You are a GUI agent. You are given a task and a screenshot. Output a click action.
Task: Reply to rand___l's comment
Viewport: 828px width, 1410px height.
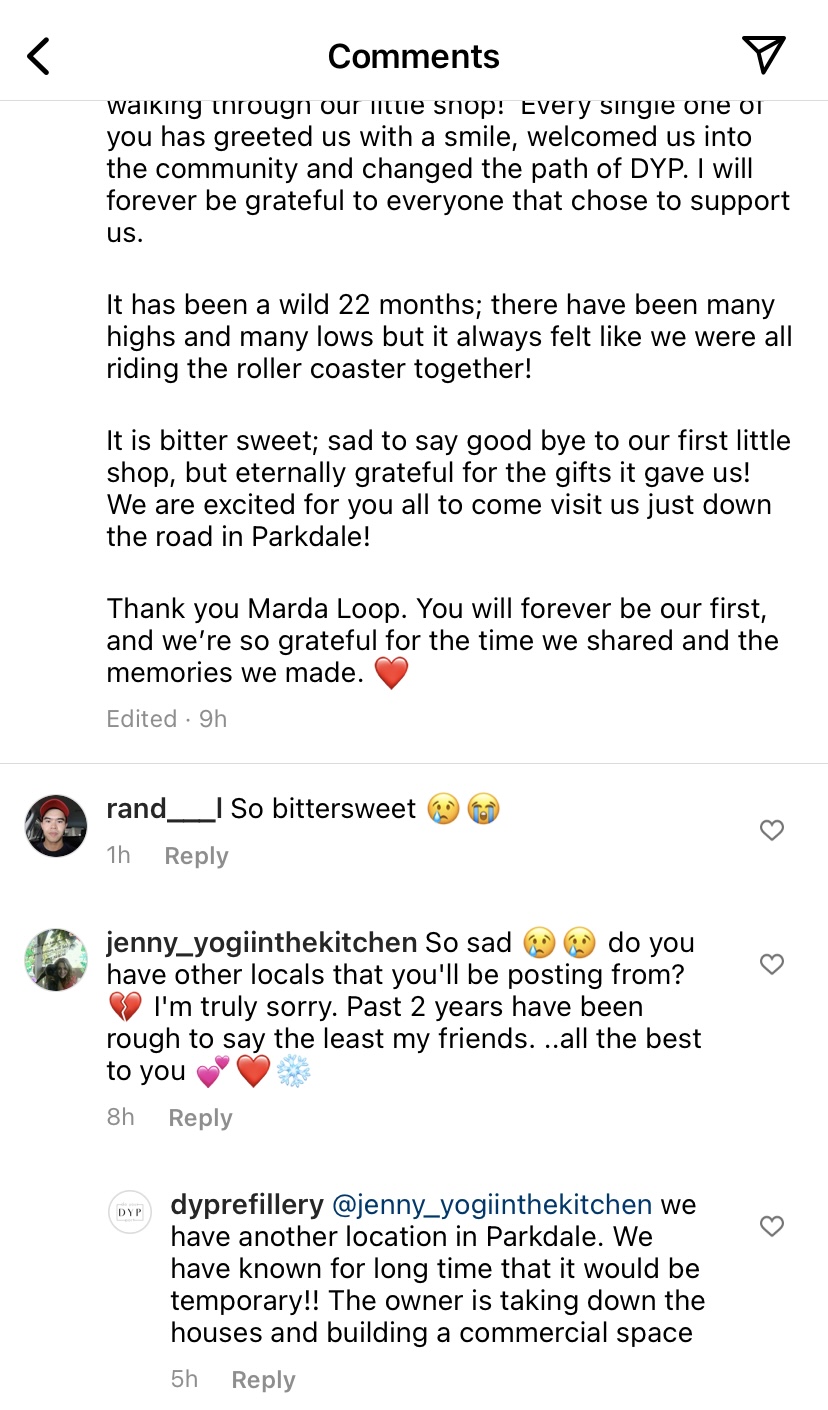[196, 856]
